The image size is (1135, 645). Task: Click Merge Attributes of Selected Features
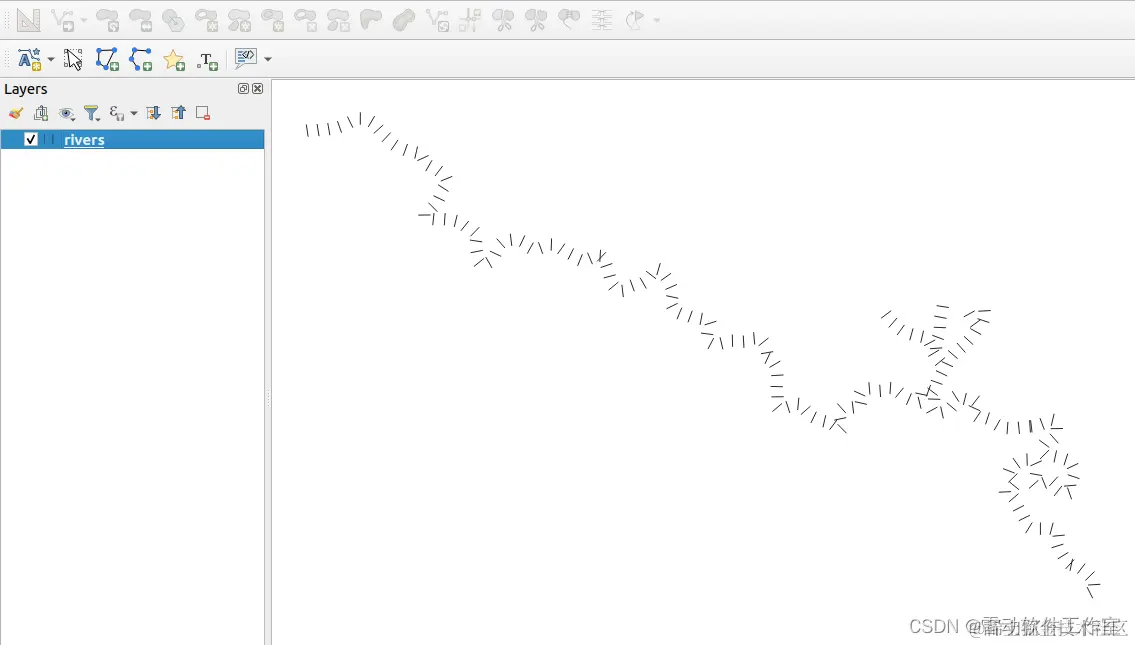point(602,20)
